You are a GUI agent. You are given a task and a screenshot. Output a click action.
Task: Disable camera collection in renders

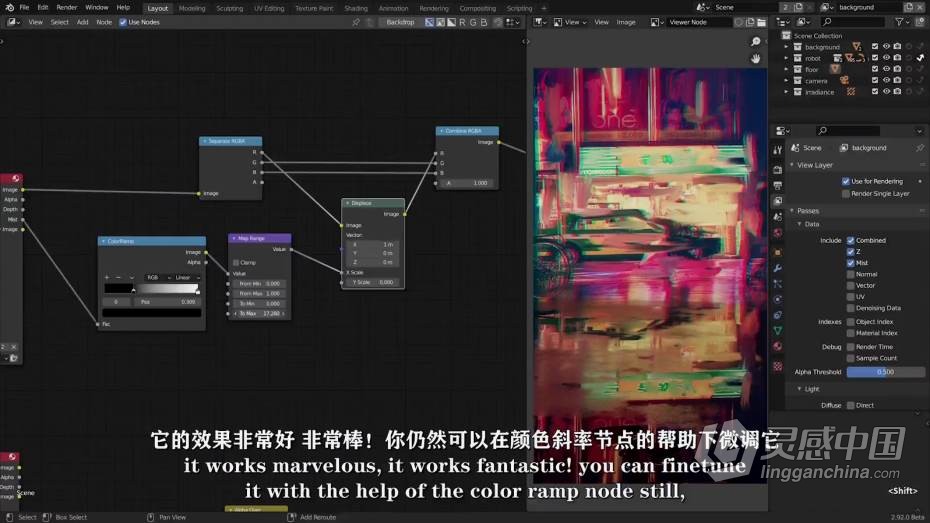(x=897, y=80)
